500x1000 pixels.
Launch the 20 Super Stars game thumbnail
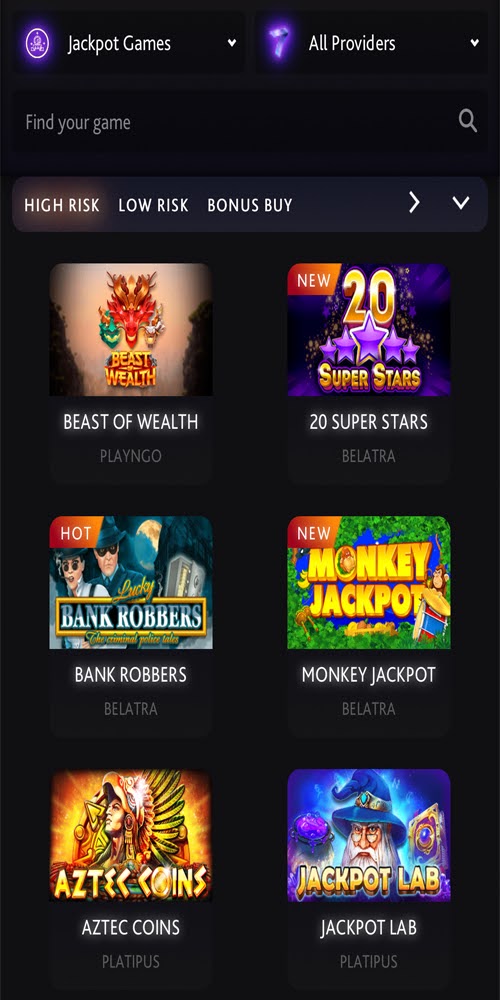click(369, 330)
